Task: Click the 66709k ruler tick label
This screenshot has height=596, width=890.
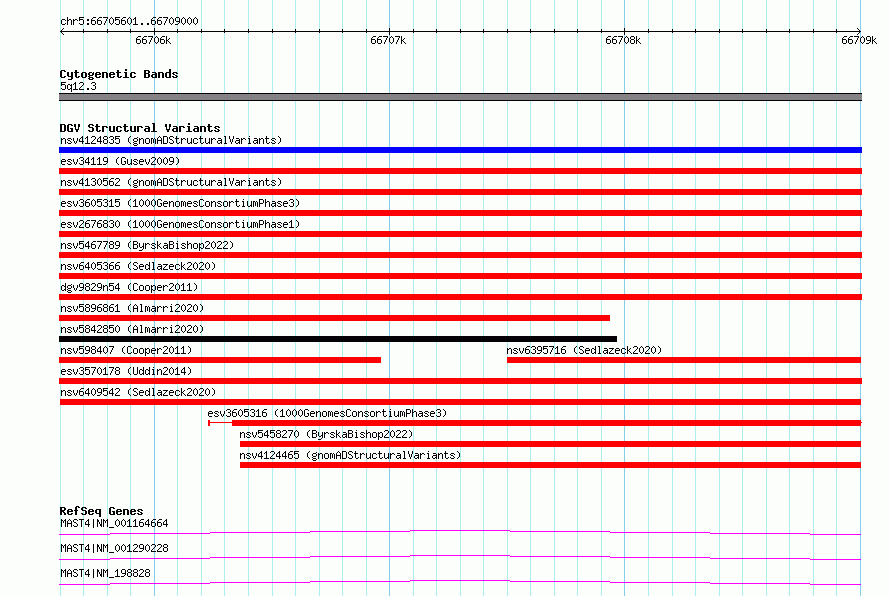Action: coord(859,40)
